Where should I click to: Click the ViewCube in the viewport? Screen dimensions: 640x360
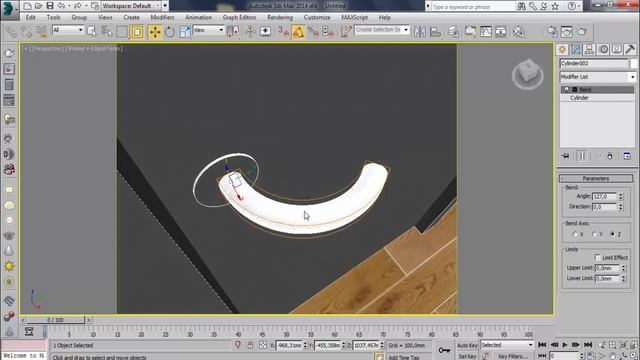click(x=527, y=74)
